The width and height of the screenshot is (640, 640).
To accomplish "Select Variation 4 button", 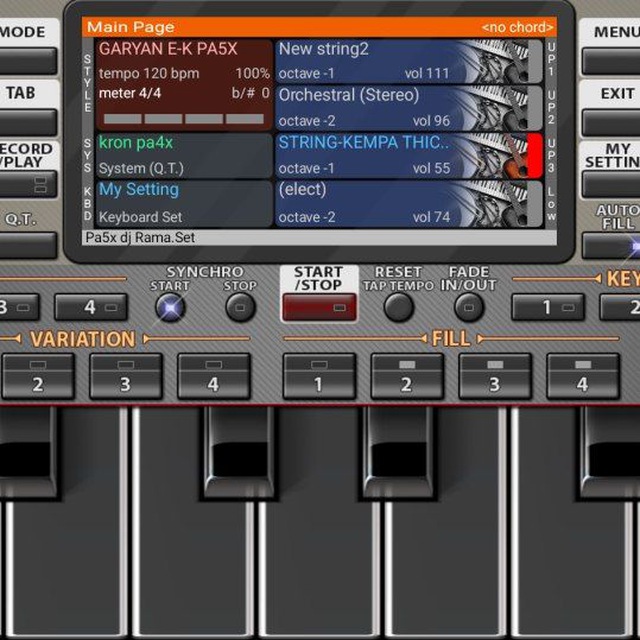I will tap(213, 376).
